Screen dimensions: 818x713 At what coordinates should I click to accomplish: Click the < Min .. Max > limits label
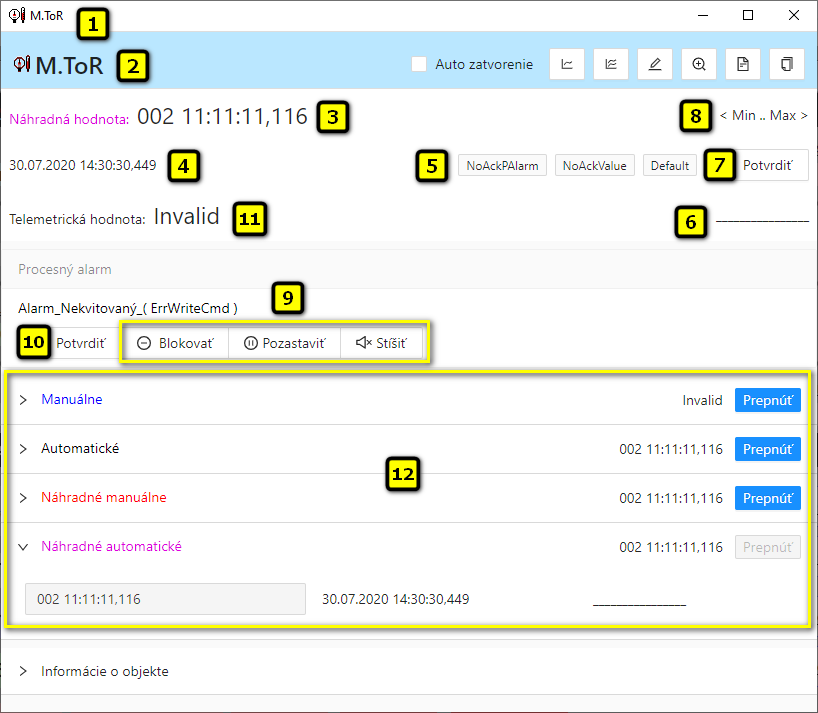click(763, 116)
